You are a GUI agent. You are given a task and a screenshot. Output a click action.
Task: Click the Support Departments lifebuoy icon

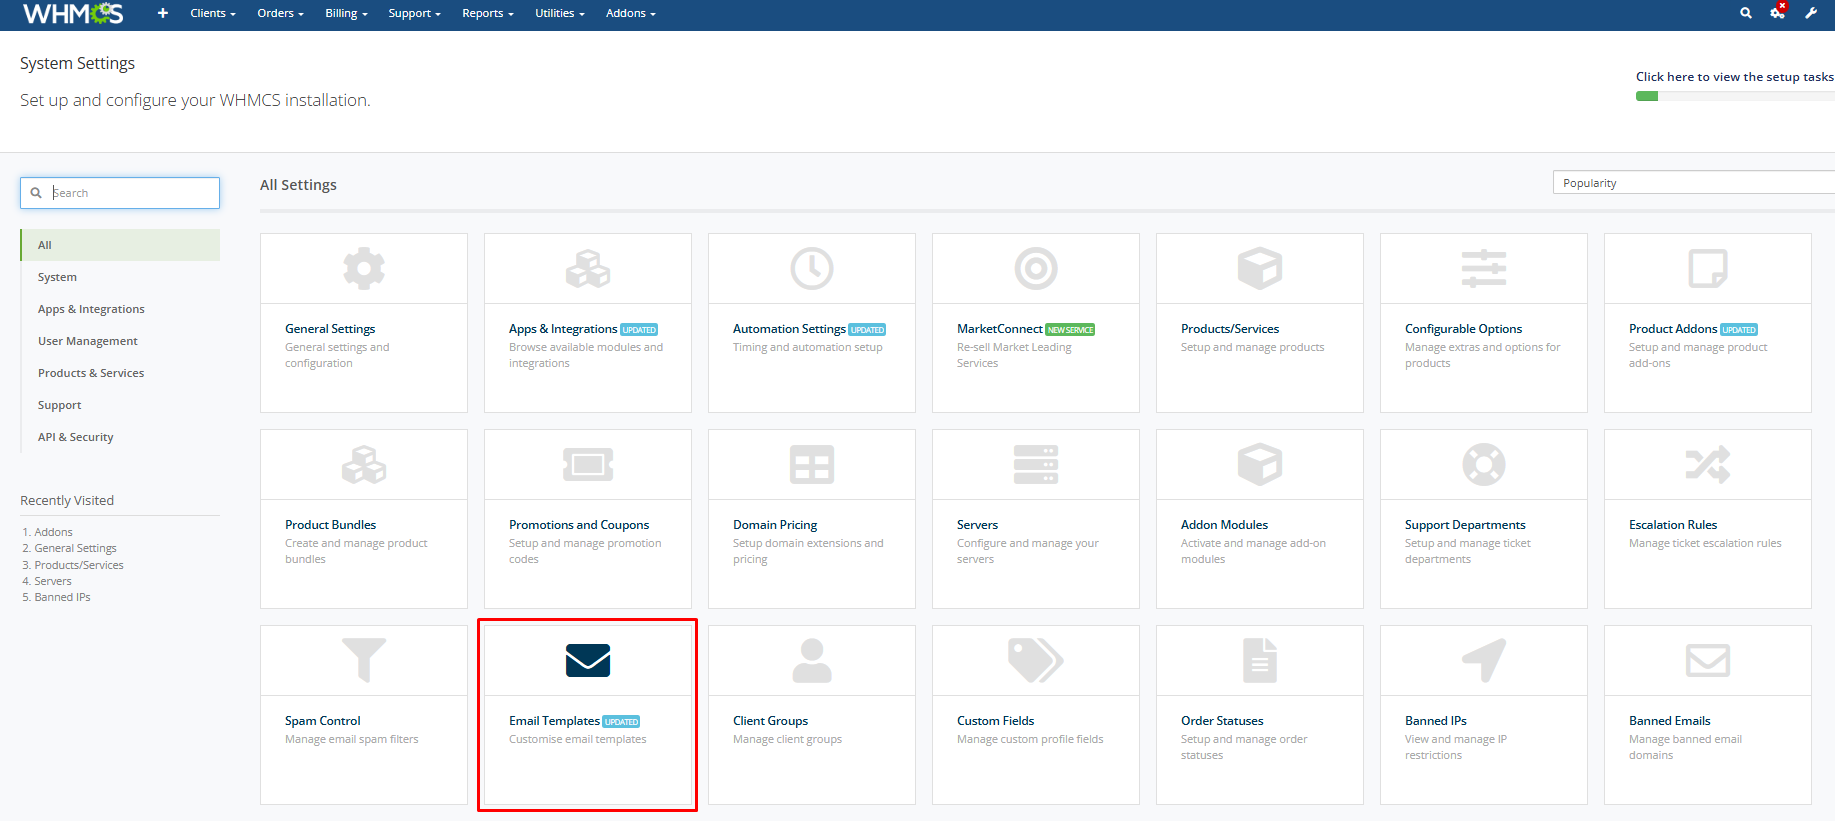(x=1484, y=465)
